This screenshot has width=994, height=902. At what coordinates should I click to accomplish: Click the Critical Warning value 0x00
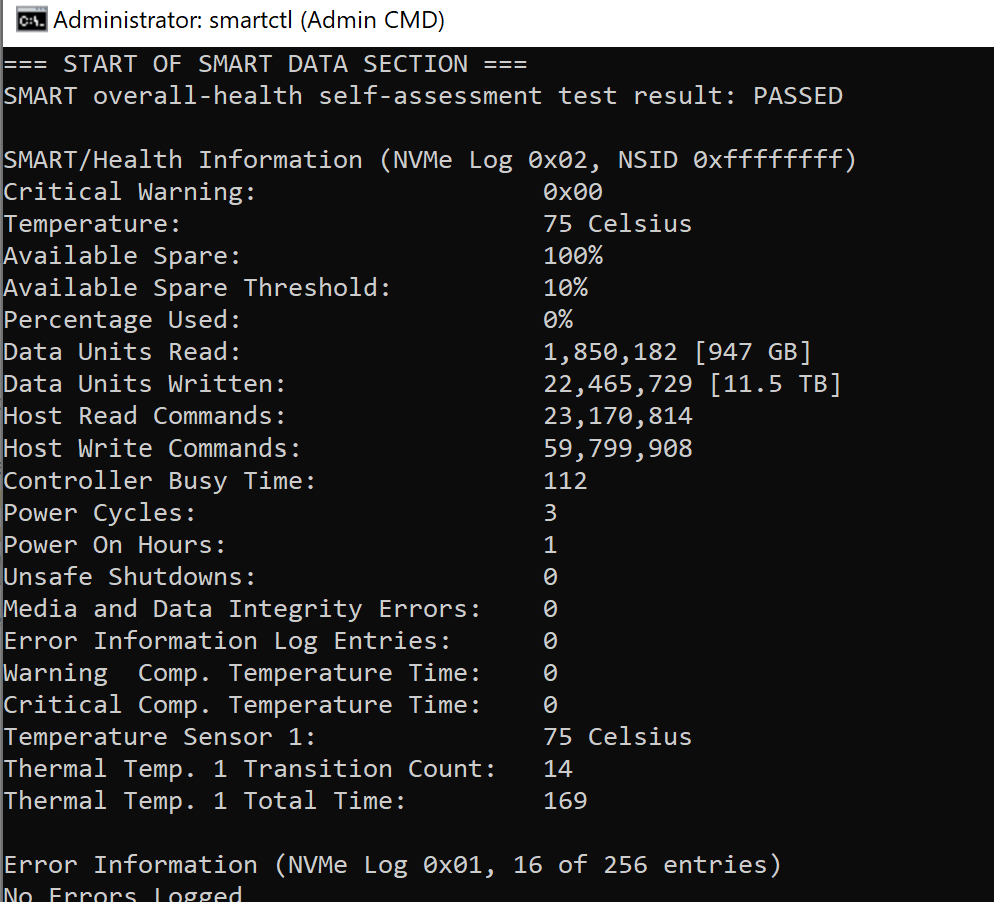(572, 192)
